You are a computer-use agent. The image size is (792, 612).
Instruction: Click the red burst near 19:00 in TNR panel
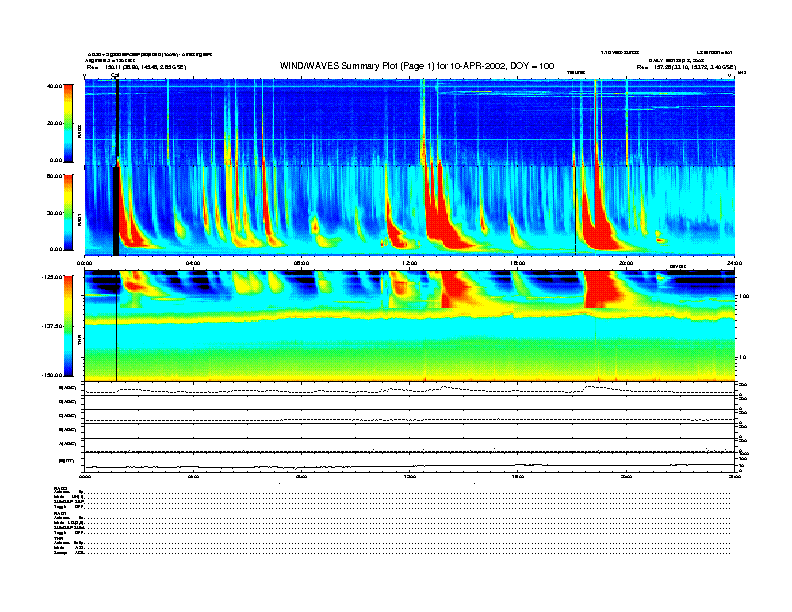click(601, 289)
